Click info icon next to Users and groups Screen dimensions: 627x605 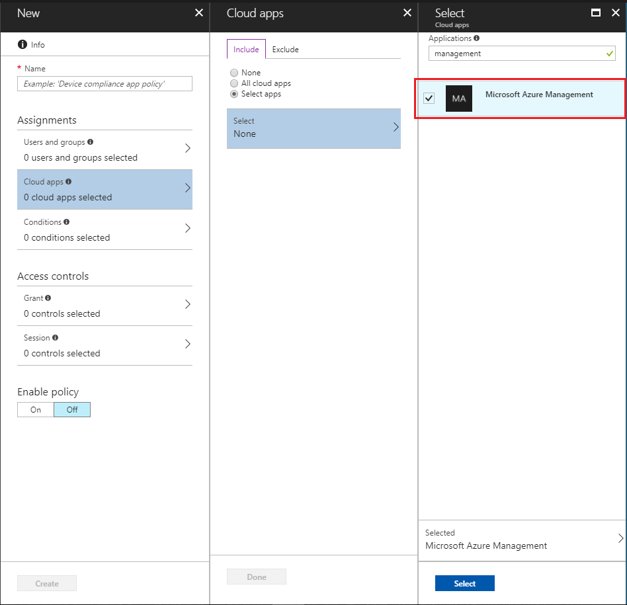pyautogui.click(x=90, y=143)
